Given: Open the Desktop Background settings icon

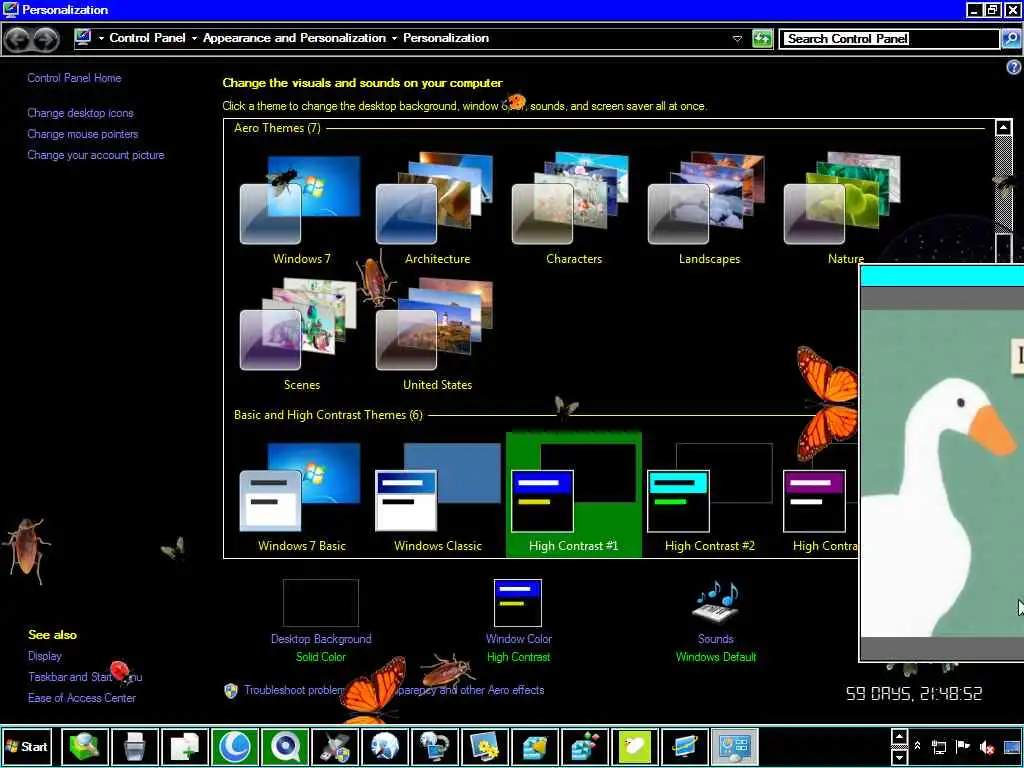Looking at the screenshot, I should click(x=321, y=603).
